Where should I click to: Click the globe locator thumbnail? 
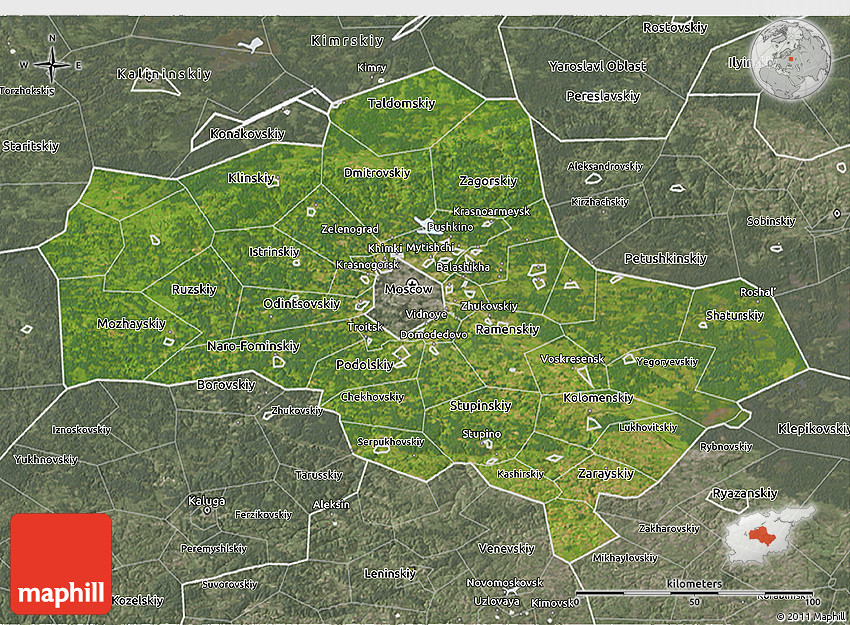pos(791,58)
